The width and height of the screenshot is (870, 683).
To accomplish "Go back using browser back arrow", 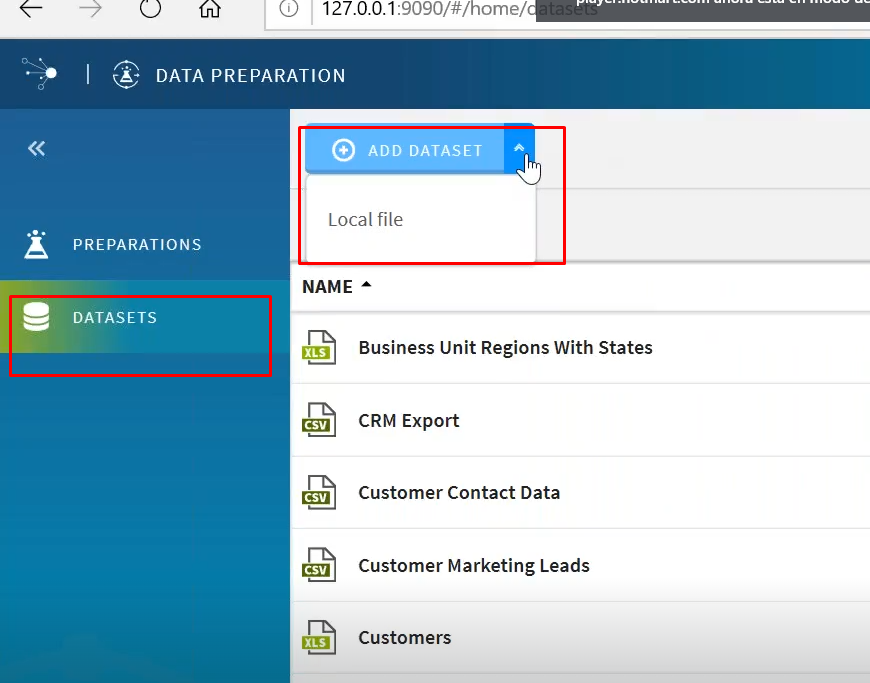I will click(x=31, y=8).
